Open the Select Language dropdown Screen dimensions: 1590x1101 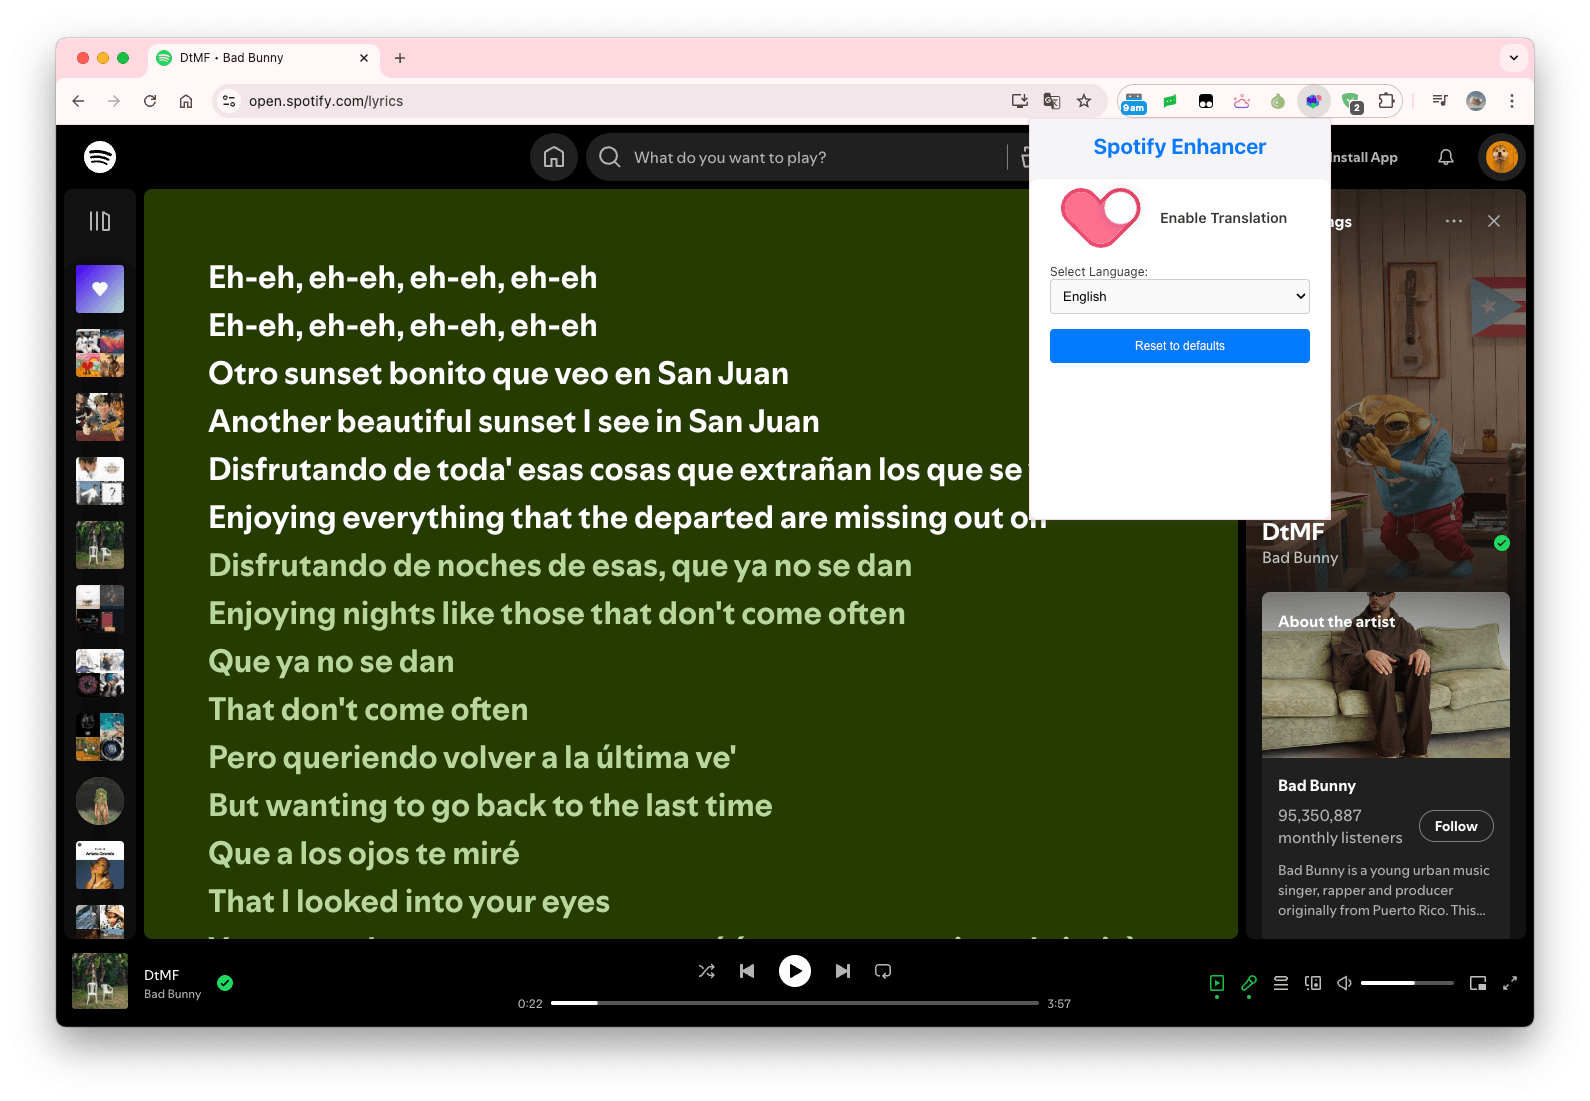(x=1180, y=296)
